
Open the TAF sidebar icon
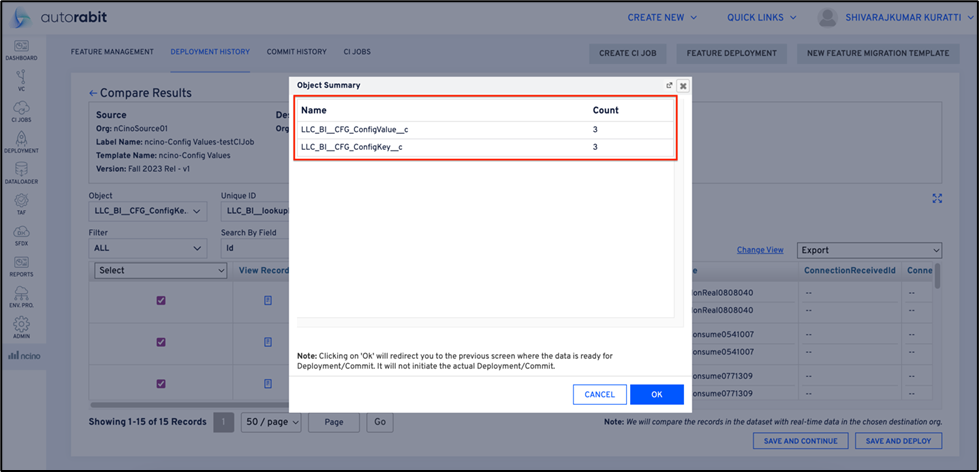(21, 204)
